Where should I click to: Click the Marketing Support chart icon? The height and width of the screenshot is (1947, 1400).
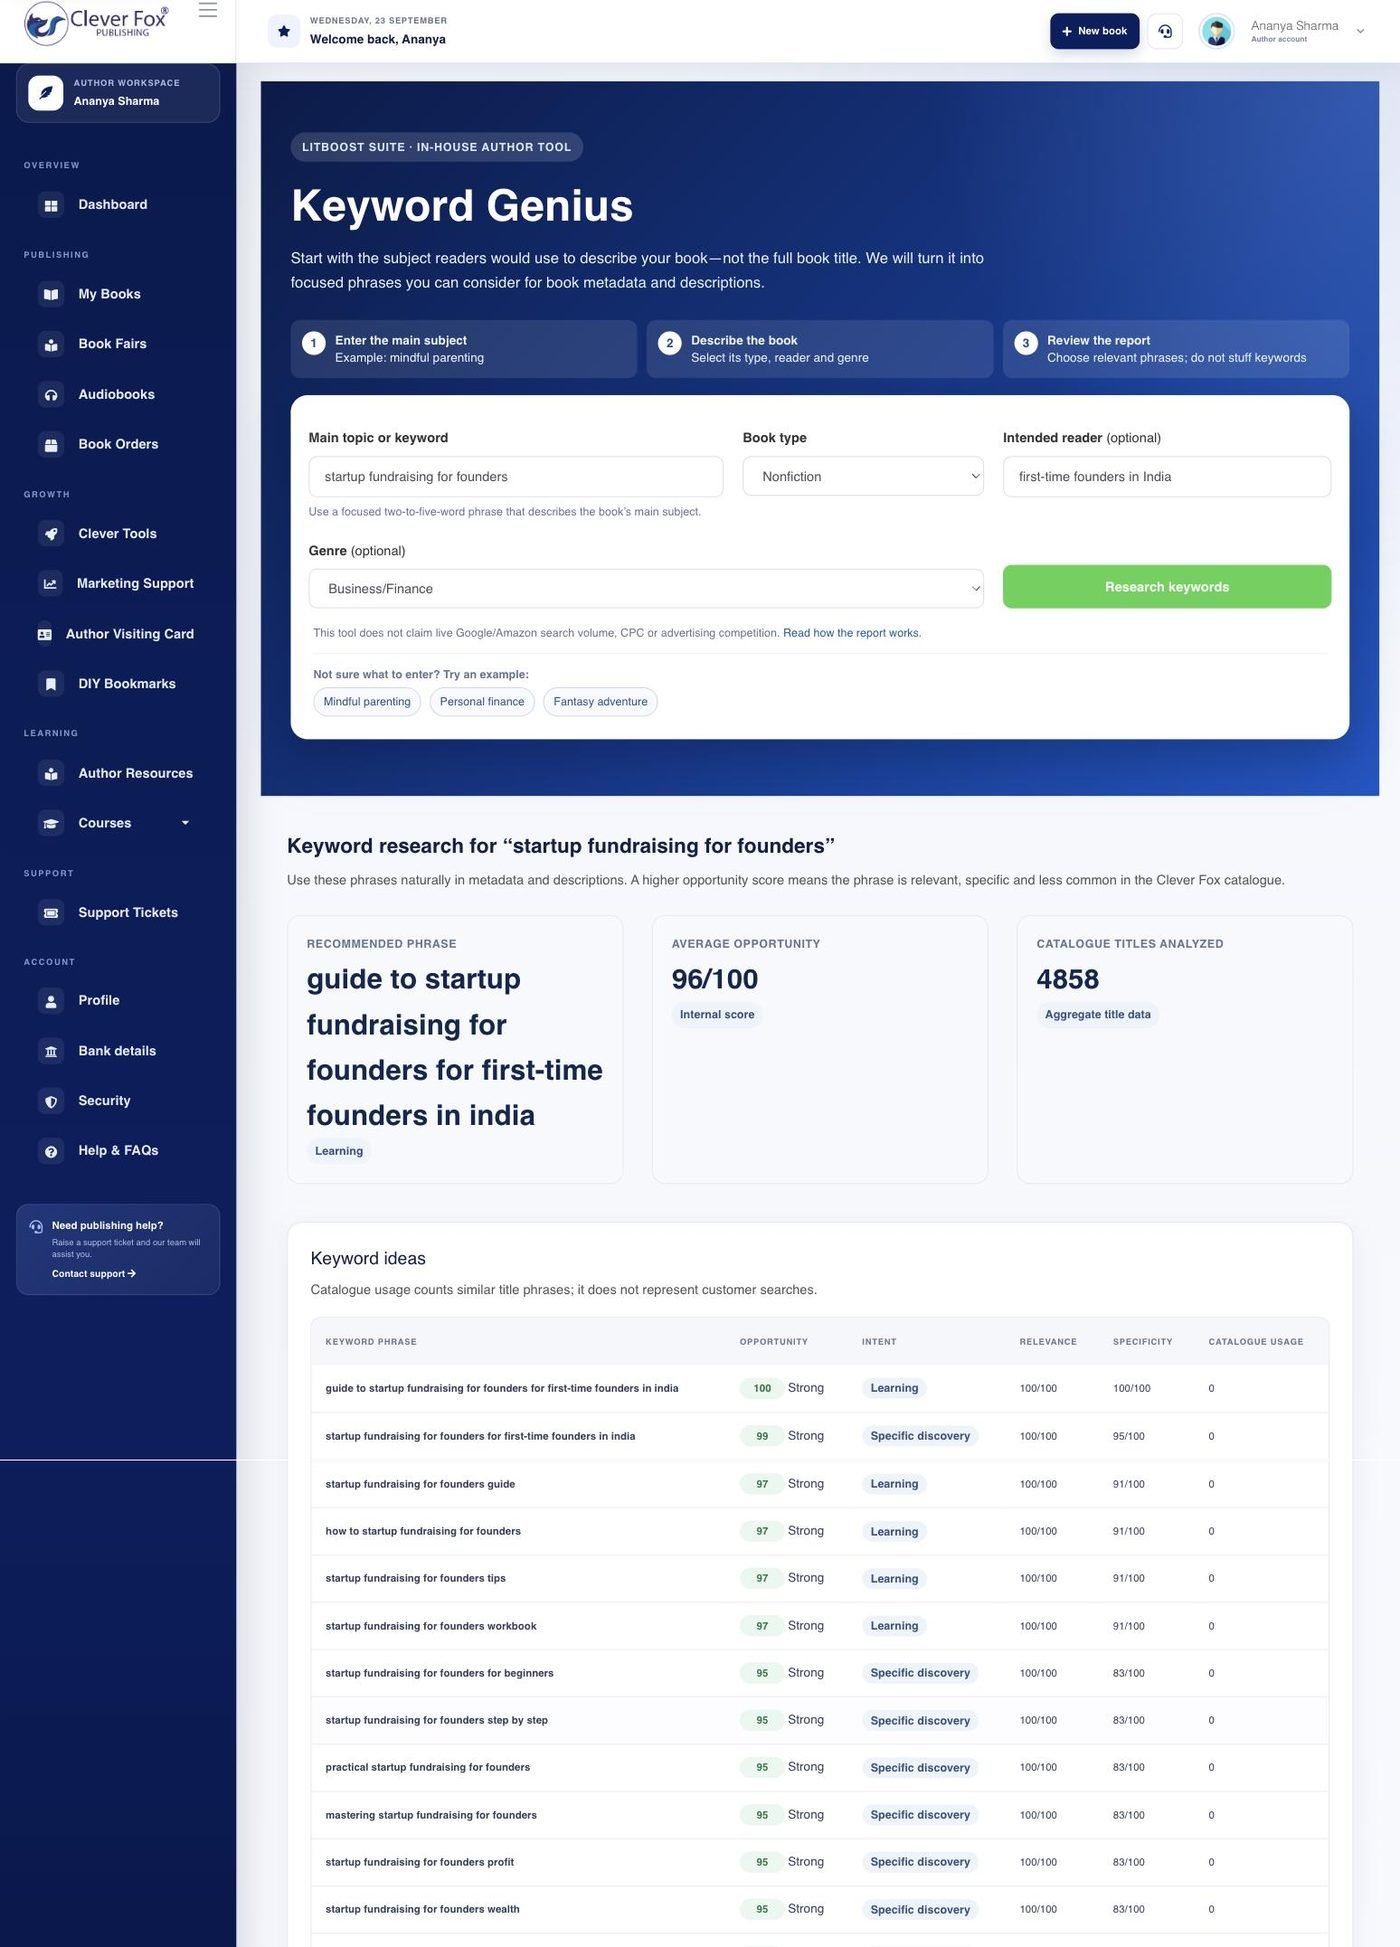[x=50, y=584]
